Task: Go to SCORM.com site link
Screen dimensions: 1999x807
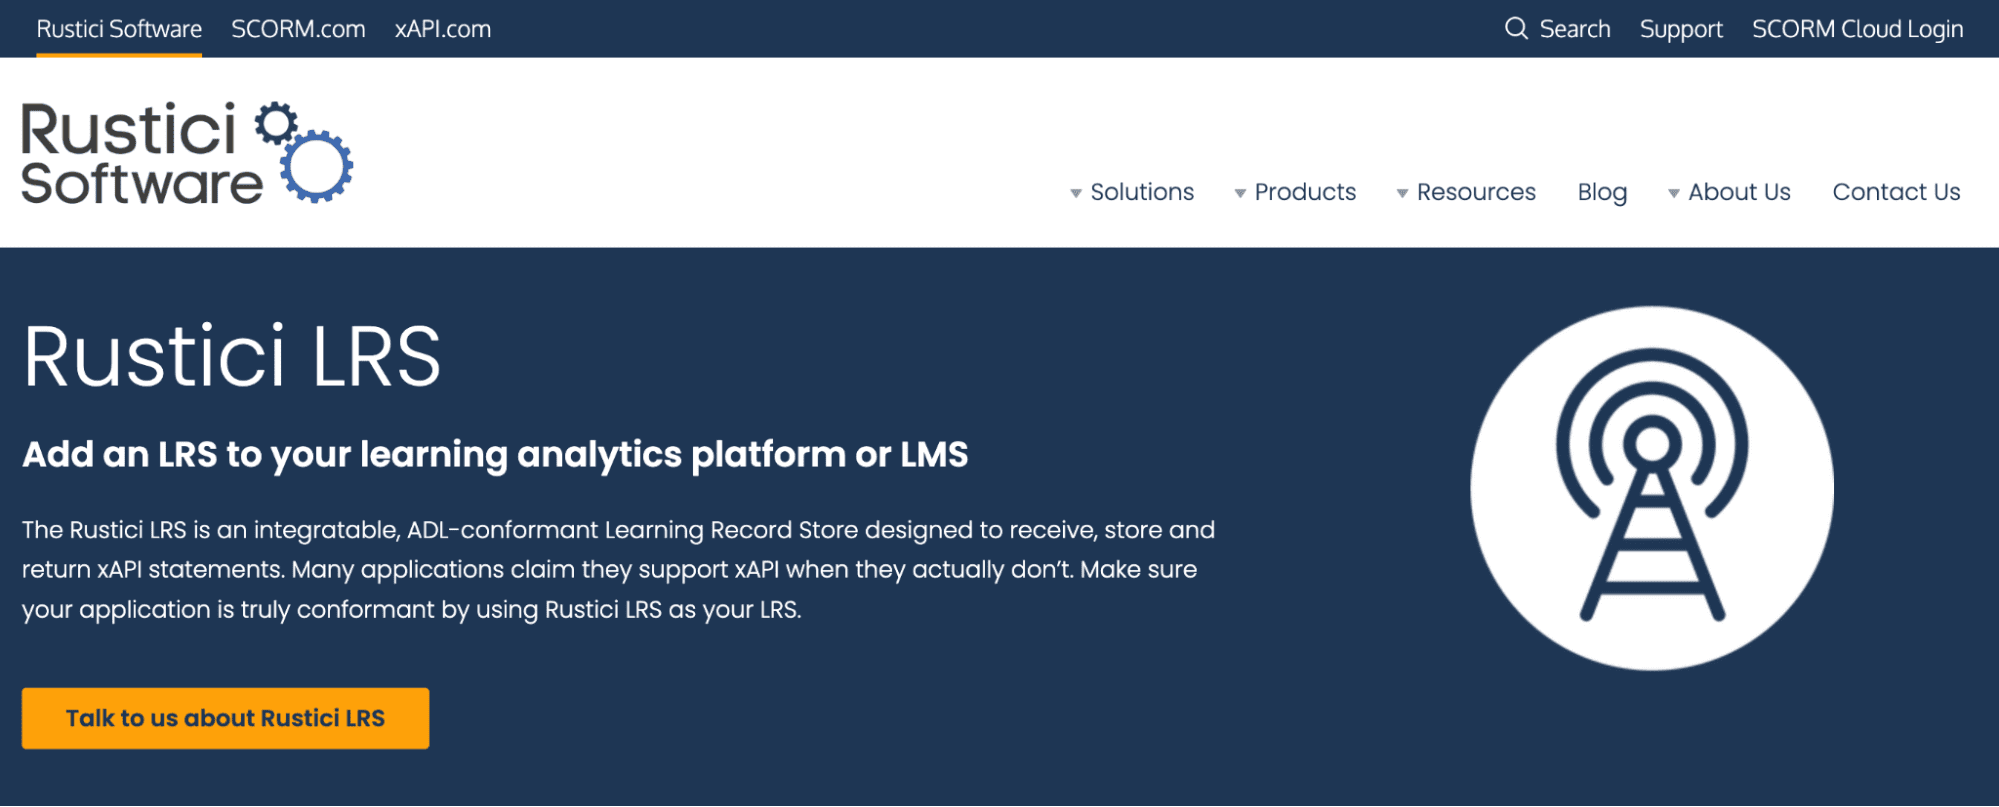Action: pyautogui.click(x=298, y=29)
